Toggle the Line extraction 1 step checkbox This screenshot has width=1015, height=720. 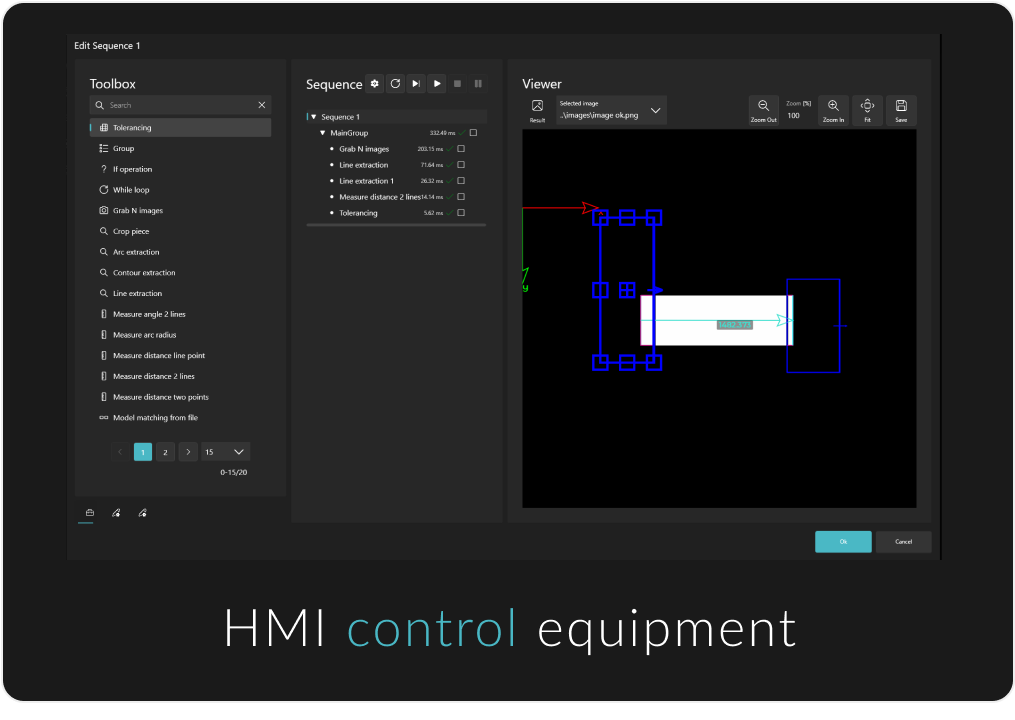pos(461,181)
